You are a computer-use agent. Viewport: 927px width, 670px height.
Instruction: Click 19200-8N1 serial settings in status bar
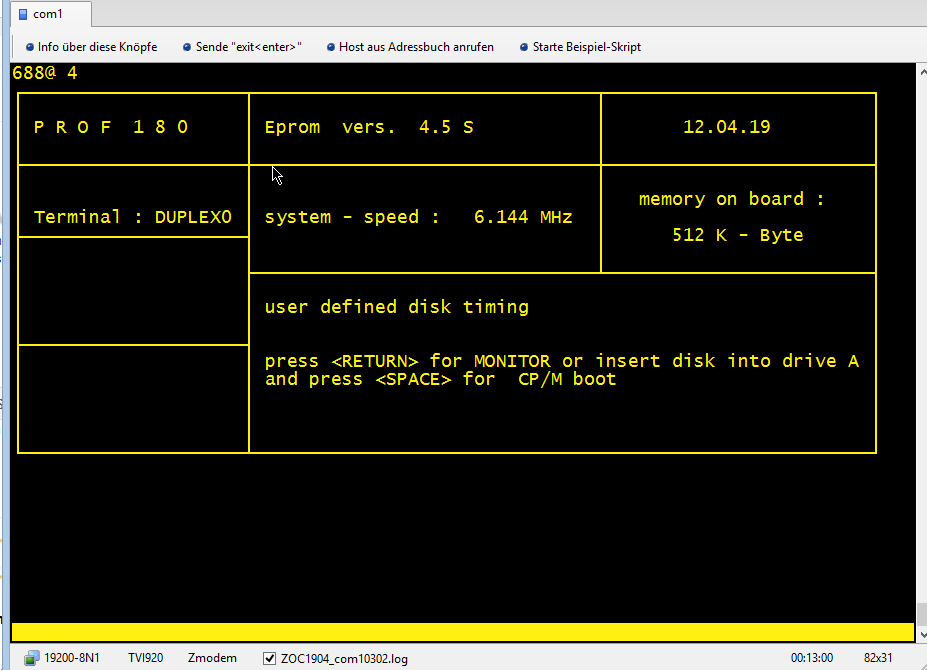point(72,658)
